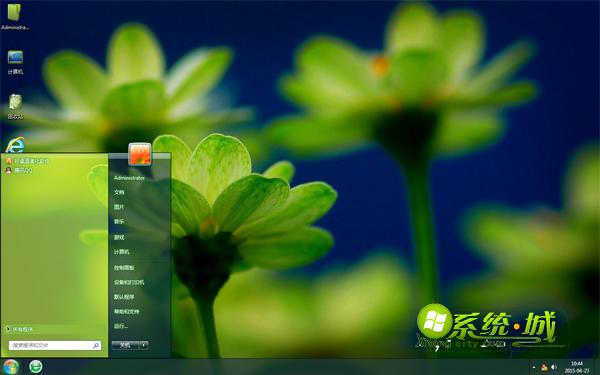Launch 腾讯QQ from the Start menu
The width and height of the screenshot is (600, 375).
20,171
